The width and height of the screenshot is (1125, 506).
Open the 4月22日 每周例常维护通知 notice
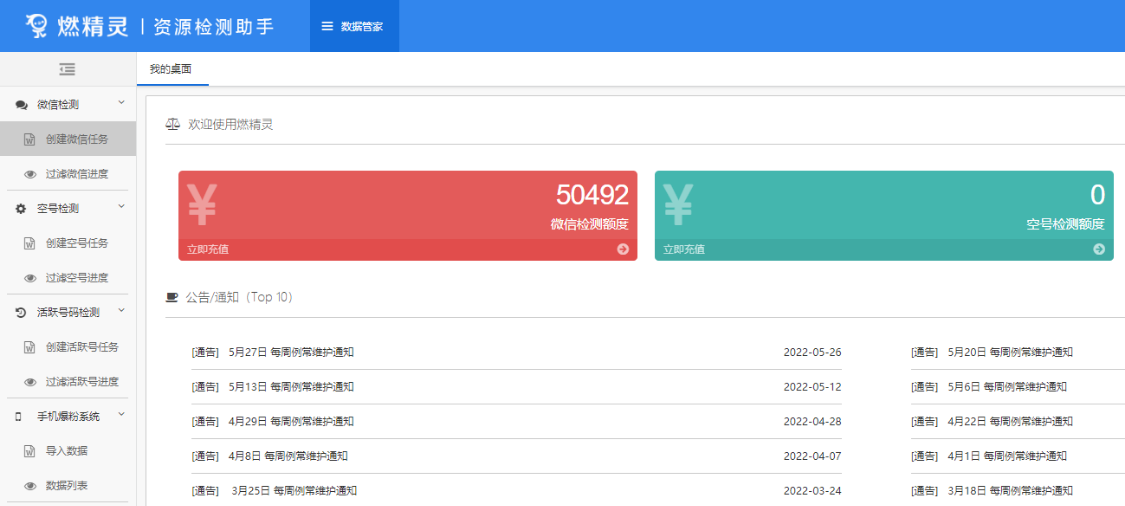[x=1010, y=421]
